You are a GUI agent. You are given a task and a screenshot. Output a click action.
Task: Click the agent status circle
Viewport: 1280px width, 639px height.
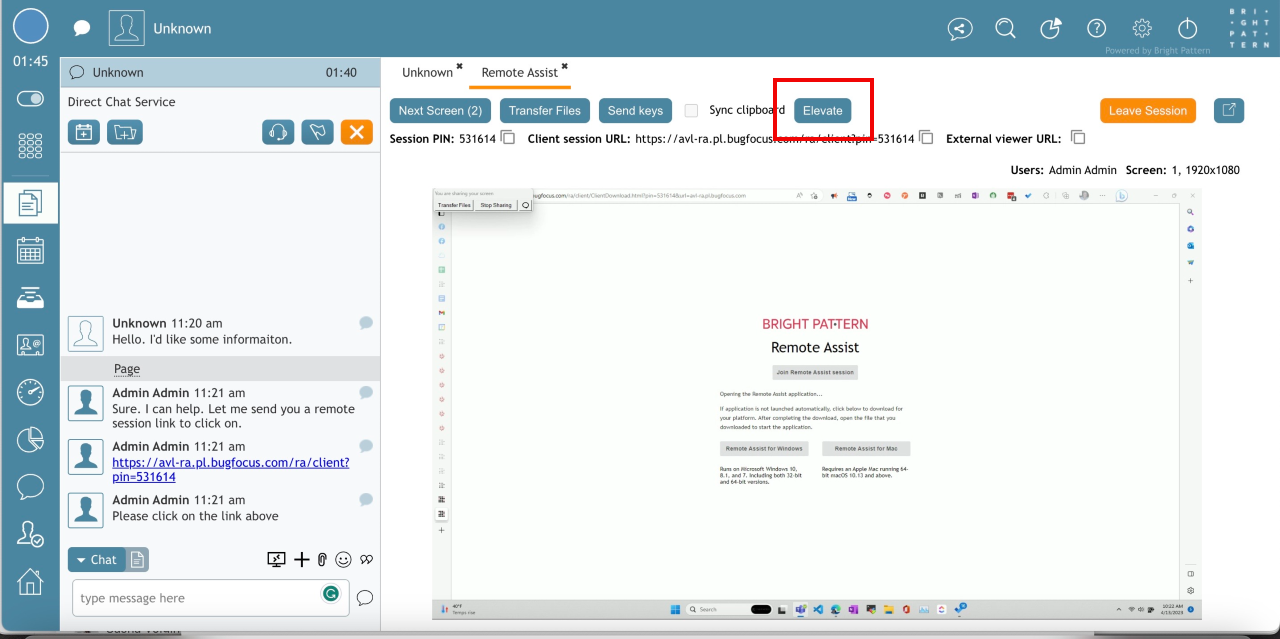pos(31,27)
